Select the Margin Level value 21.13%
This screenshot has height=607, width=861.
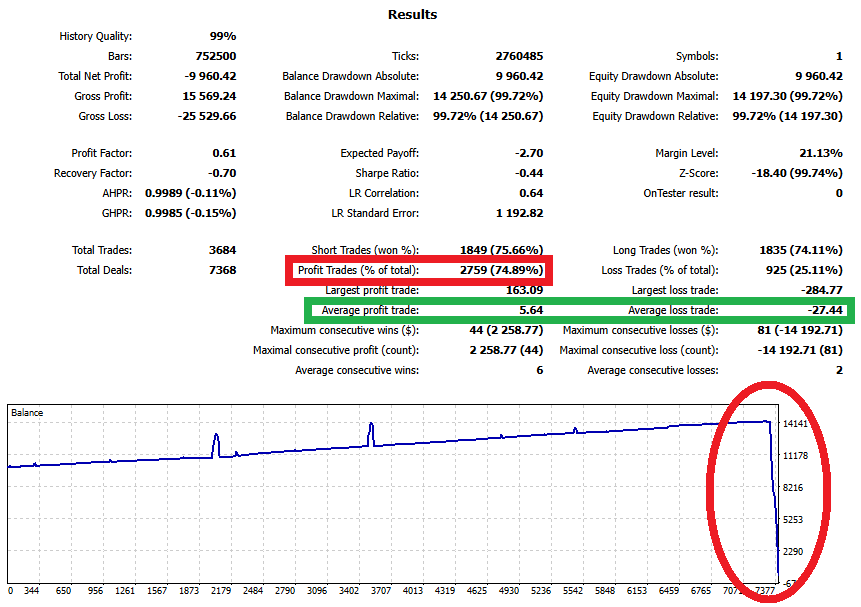click(820, 153)
